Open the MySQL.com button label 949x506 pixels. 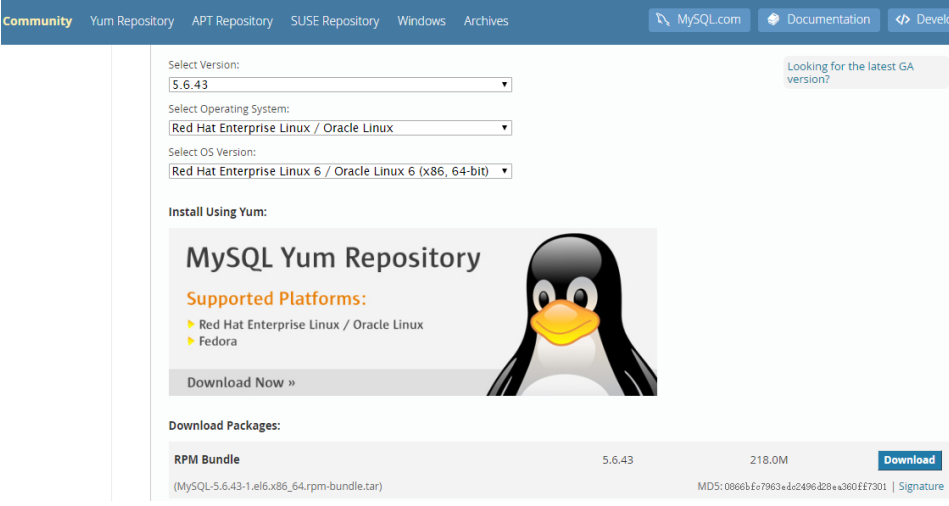709,19
